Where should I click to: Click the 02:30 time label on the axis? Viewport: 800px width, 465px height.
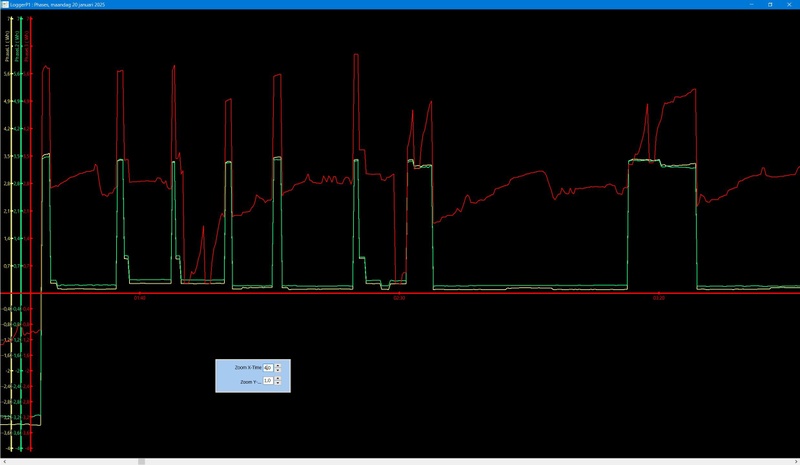(x=399, y=298)
